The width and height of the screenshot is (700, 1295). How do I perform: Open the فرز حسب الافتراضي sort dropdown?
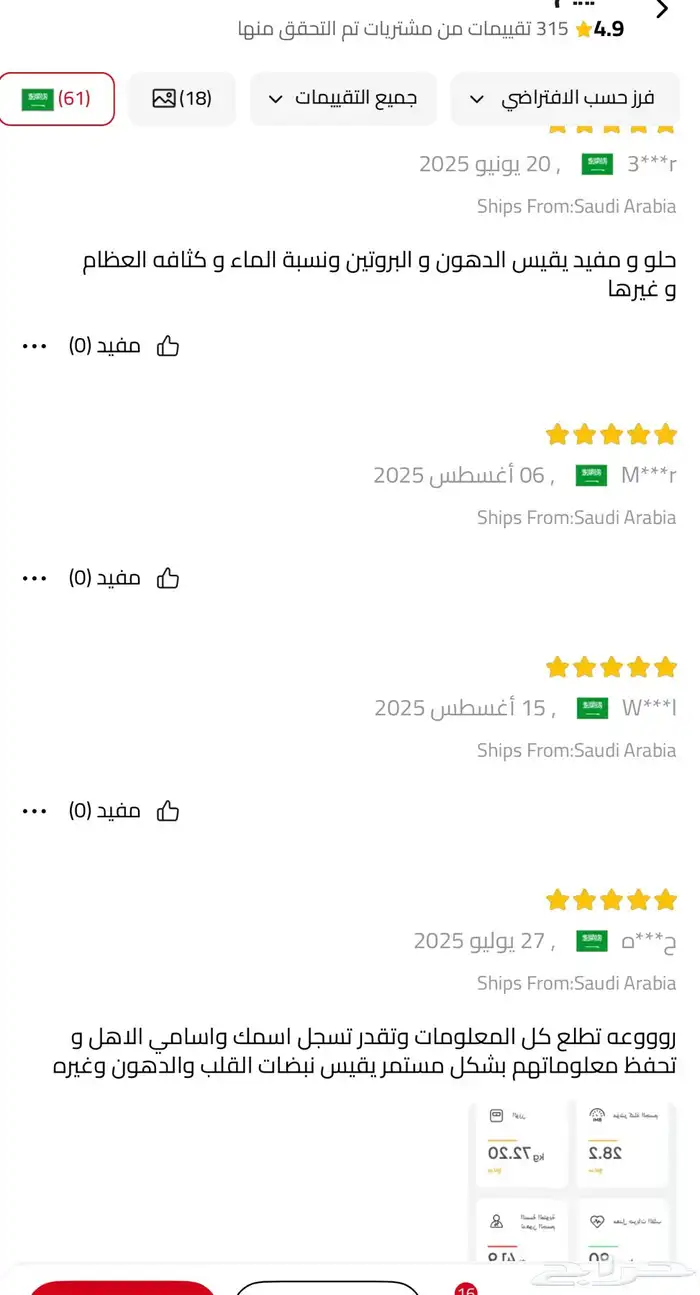(x=565, y=99)
